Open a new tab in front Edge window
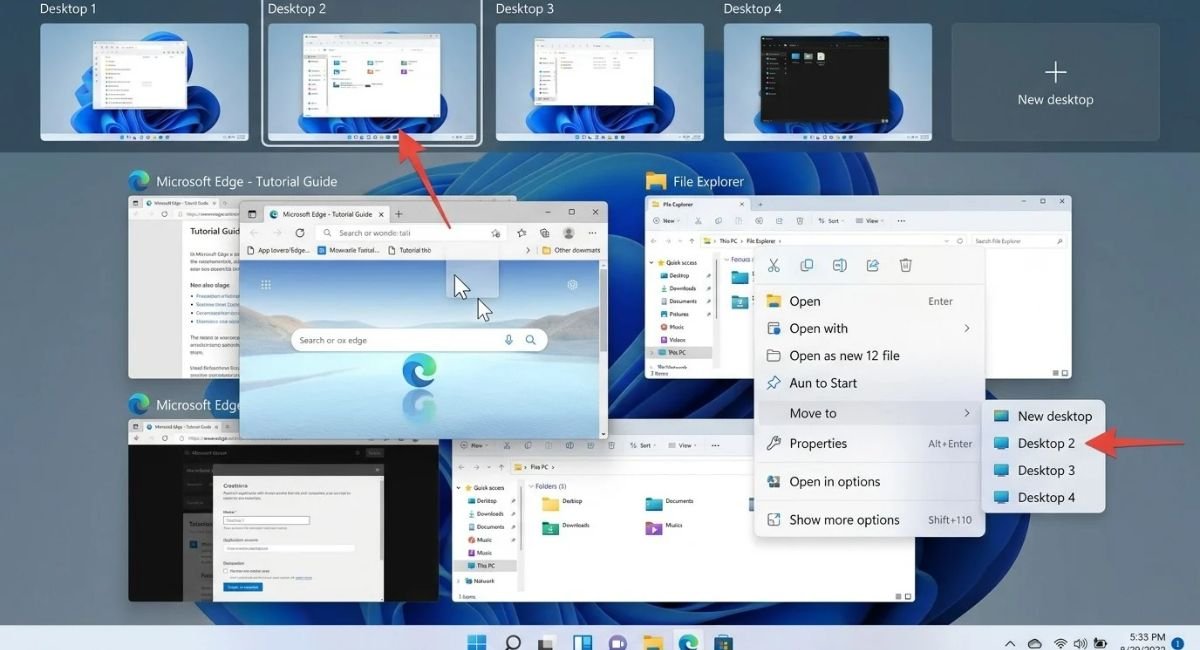This screenshot has height=650, width=1200. [398, 214]
